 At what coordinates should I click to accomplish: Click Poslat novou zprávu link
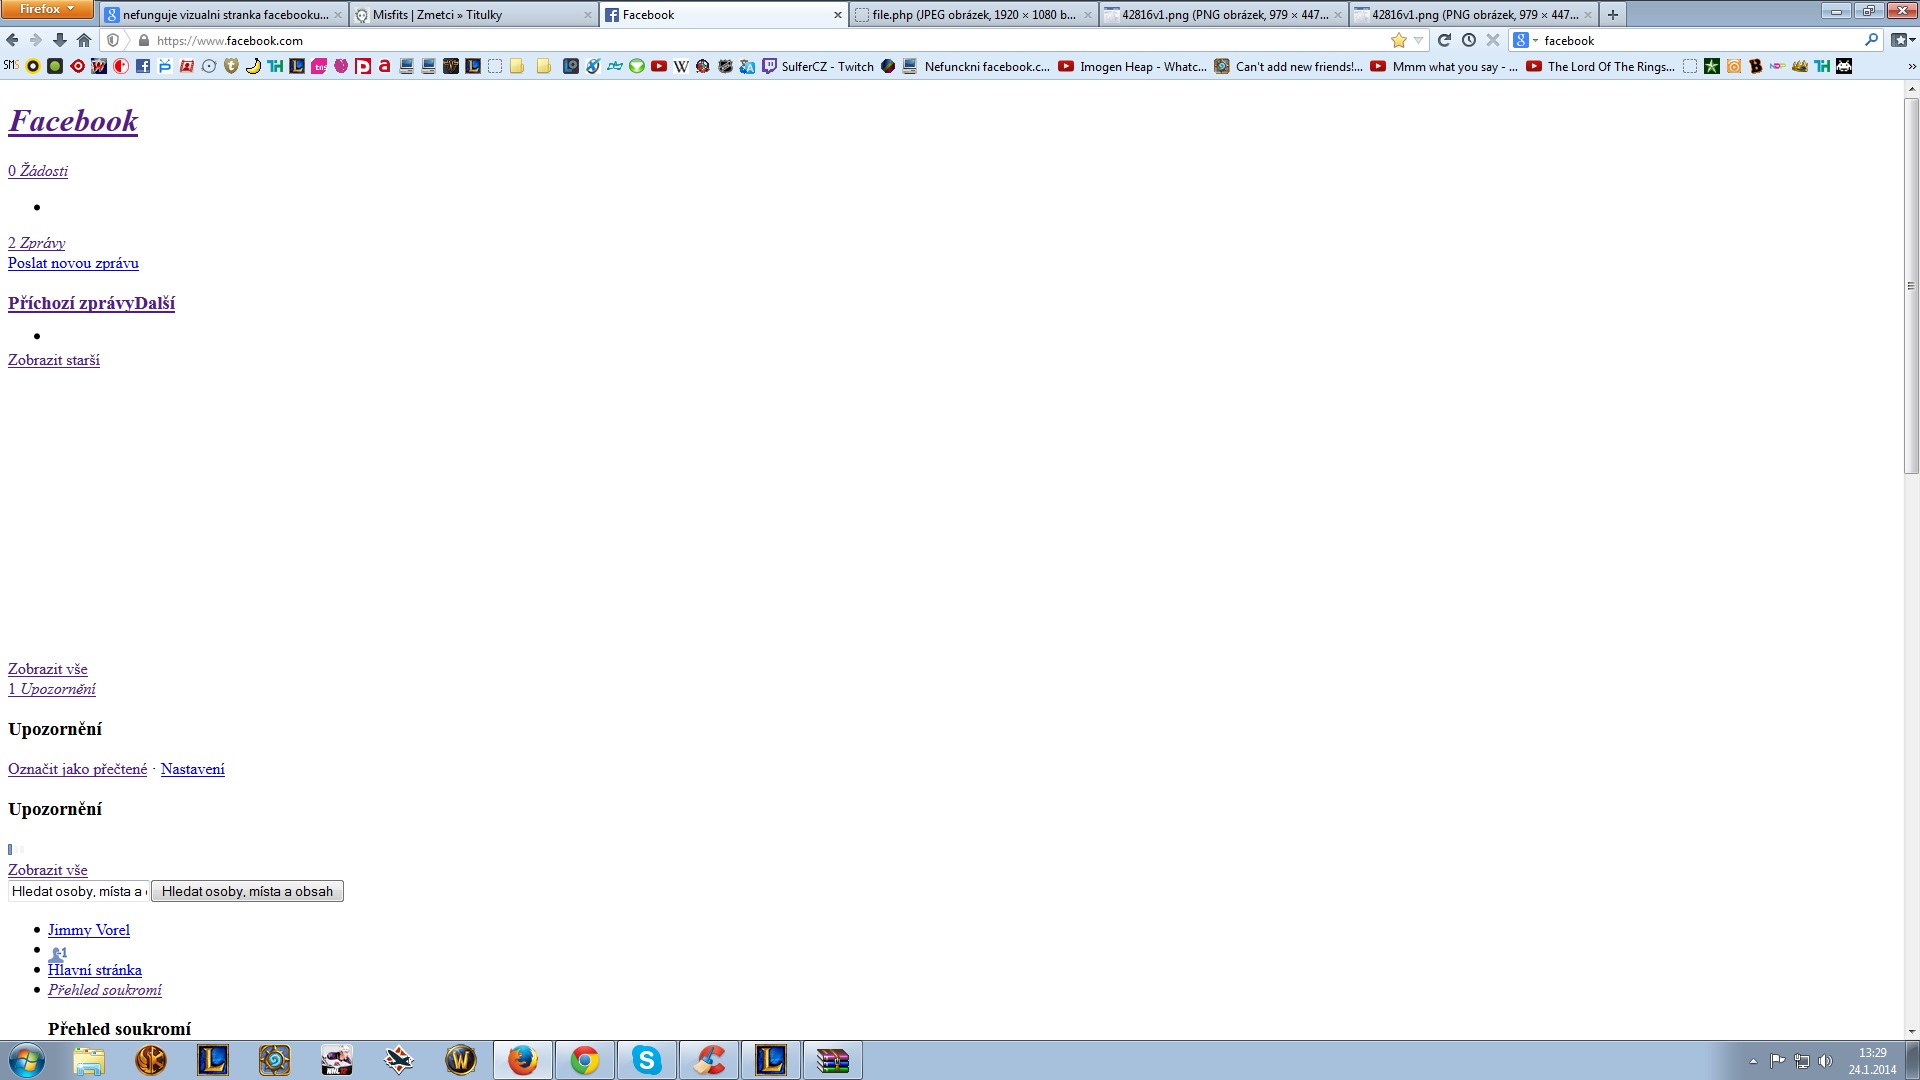point(73,263)
